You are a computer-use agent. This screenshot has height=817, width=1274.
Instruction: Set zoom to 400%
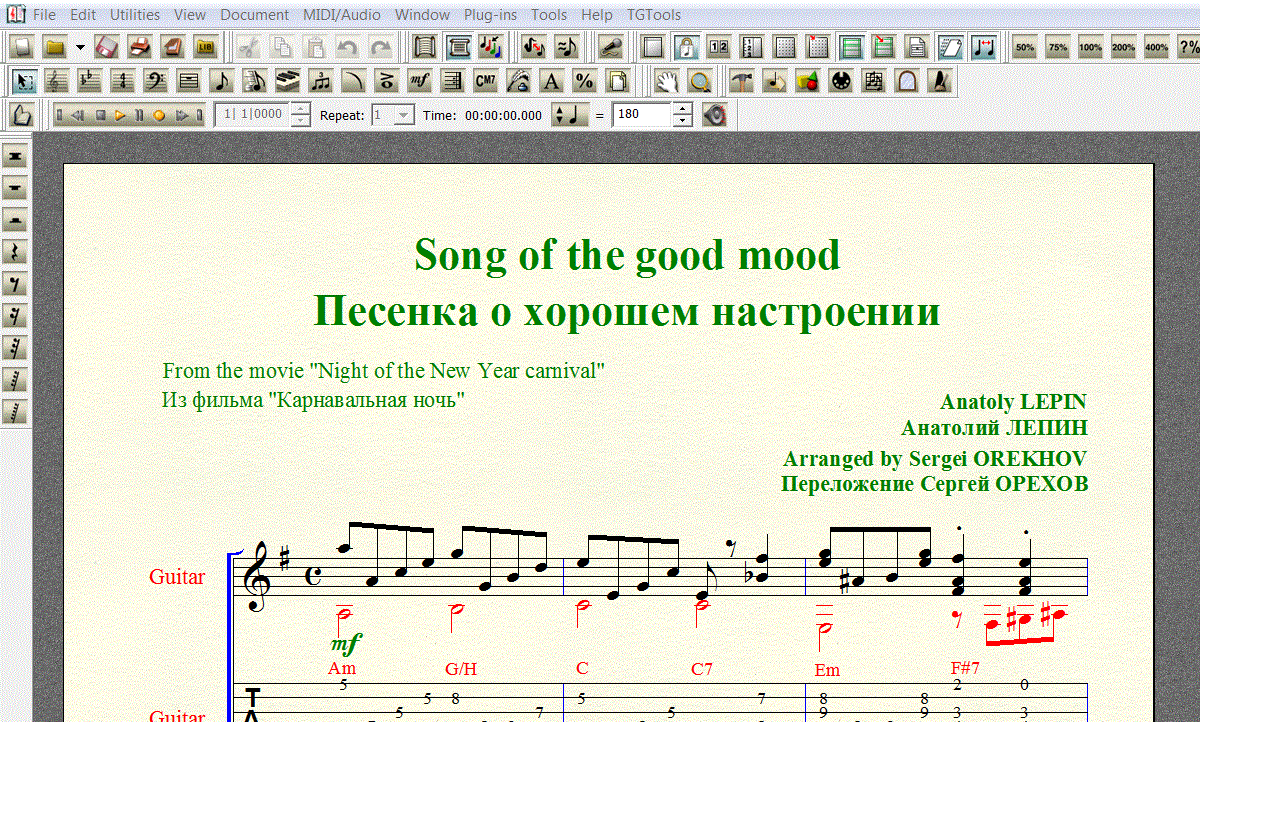(1157, 47)
